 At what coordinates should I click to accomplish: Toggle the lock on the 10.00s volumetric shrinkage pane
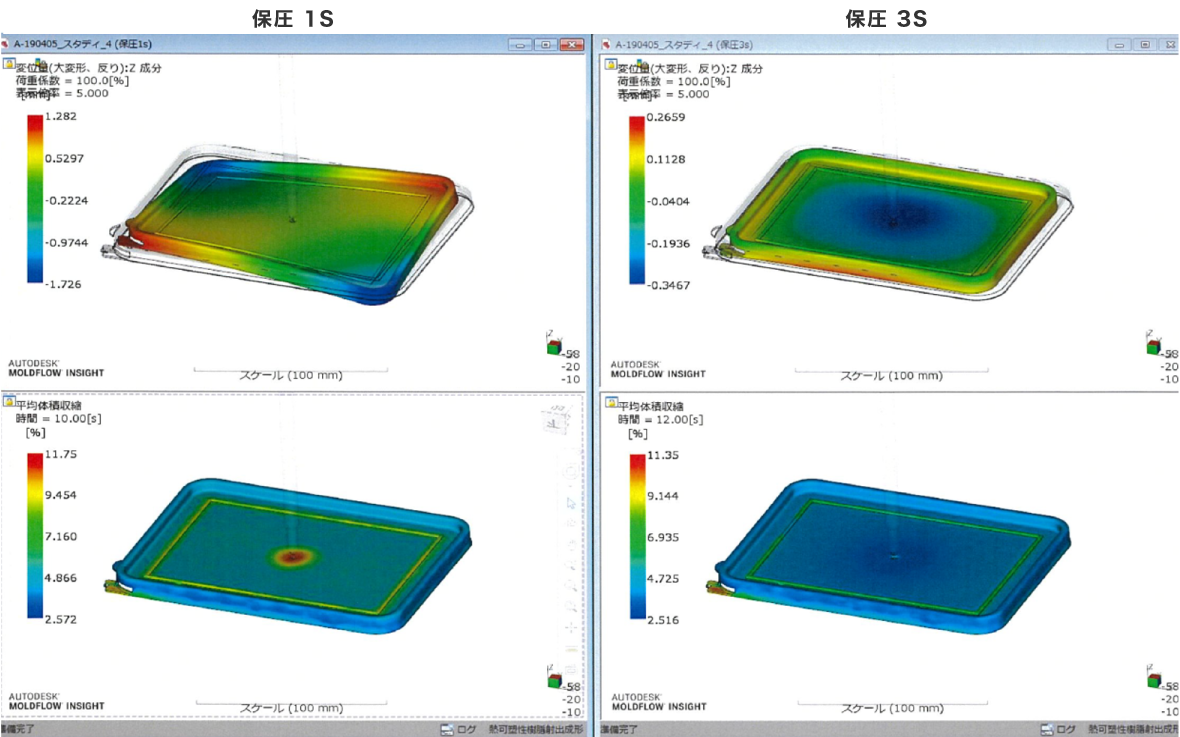tap(9, 402)
